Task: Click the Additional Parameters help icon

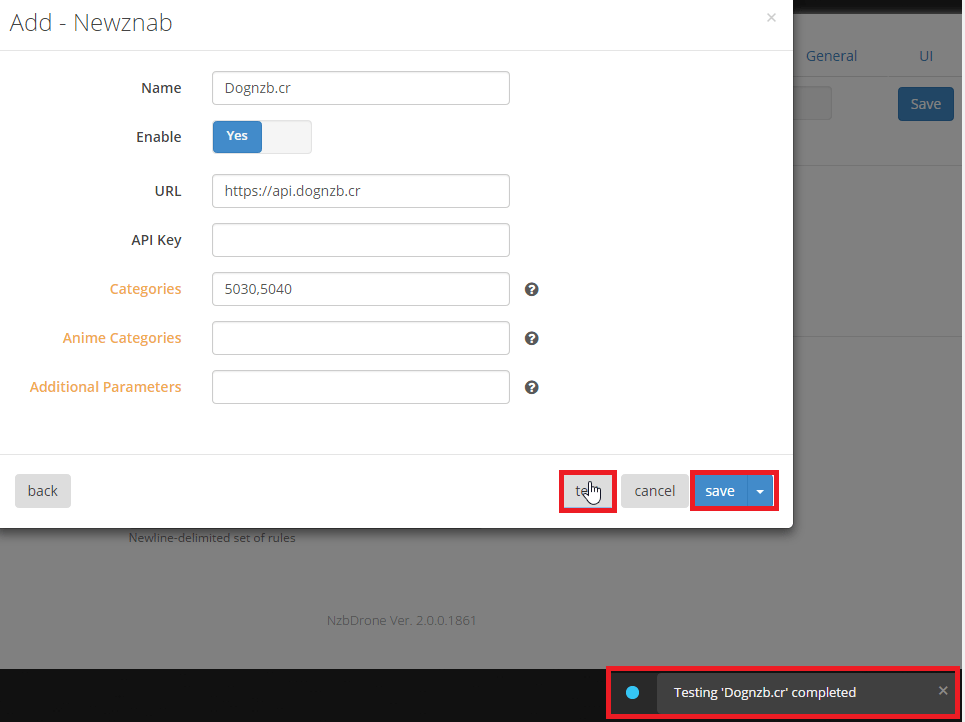Action: pyautogui.click(x=532, y=387)
